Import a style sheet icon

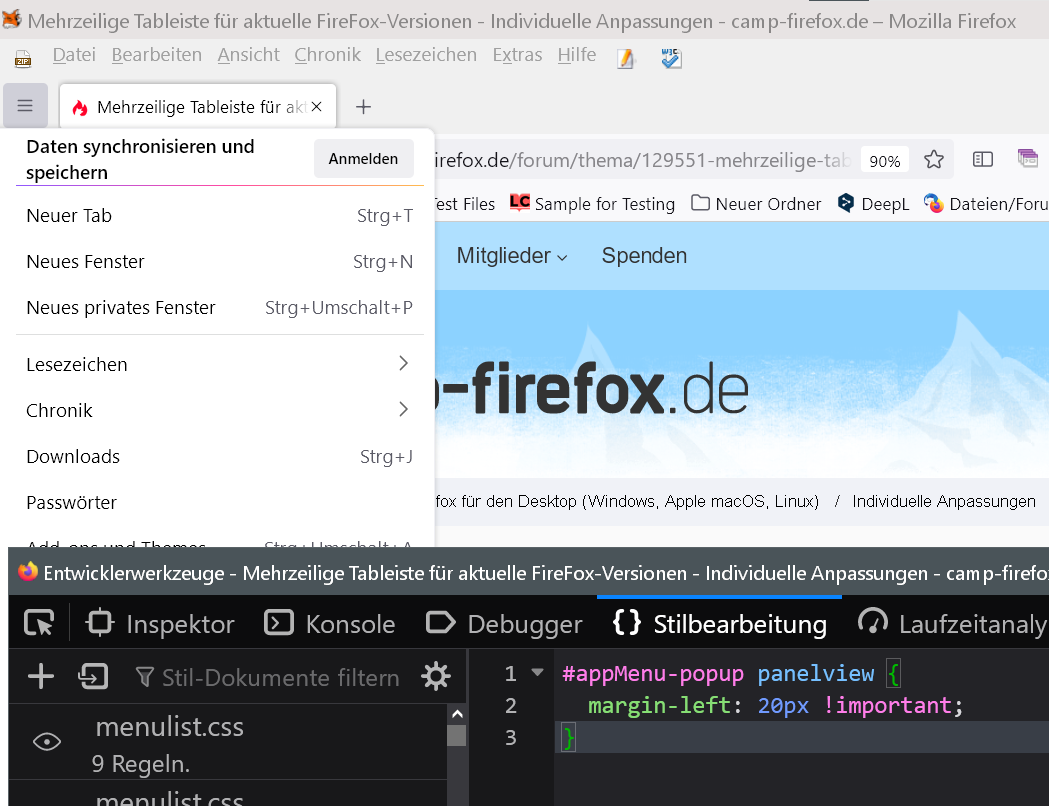coord(93,676)
